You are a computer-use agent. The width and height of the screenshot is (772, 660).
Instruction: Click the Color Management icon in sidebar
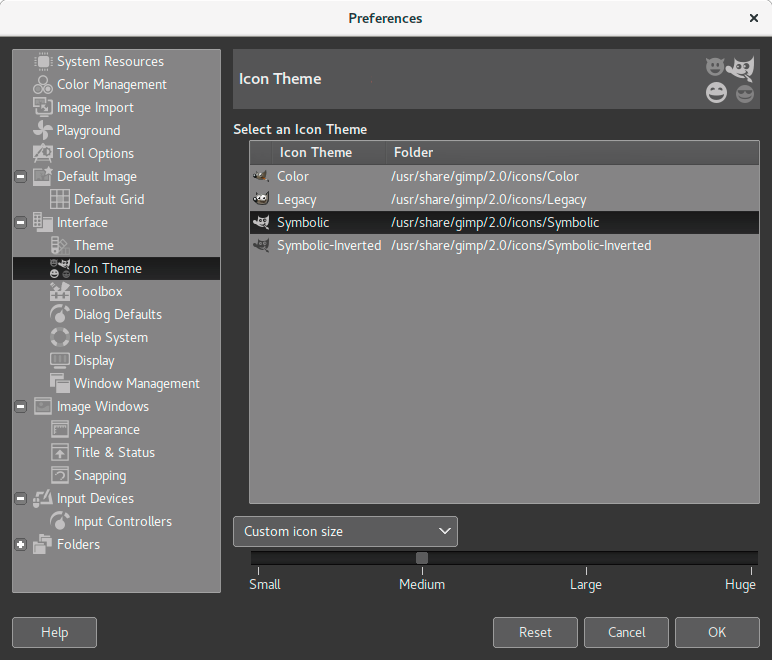pyautogui.click(x=43, y=85)
